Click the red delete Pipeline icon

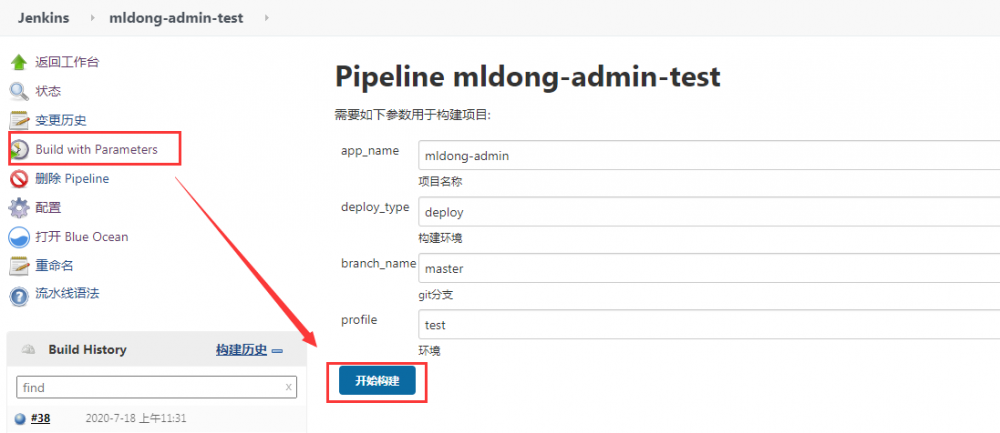19,179
